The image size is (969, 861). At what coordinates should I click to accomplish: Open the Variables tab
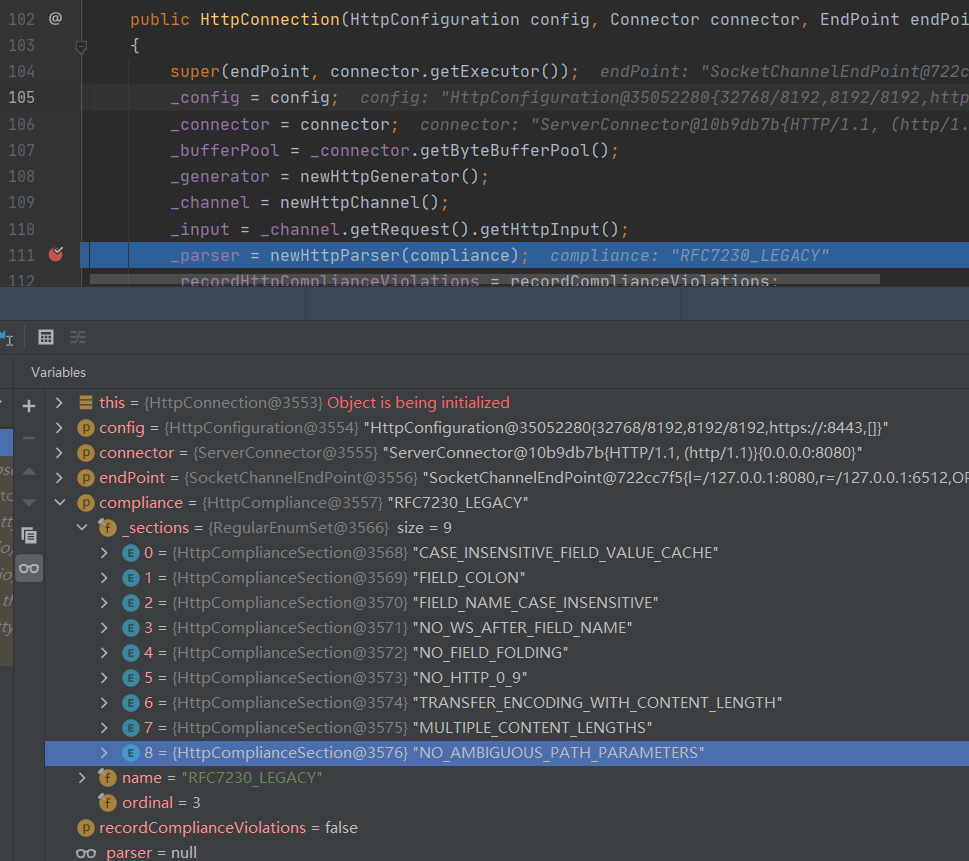click(58, 372)
